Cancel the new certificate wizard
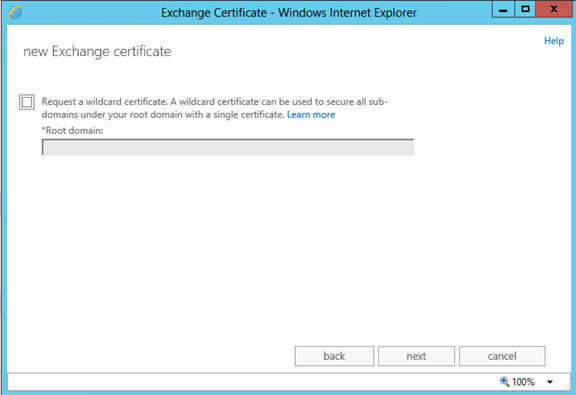The image size is (576, 395). pyautogui.click(x=502, y=356)
